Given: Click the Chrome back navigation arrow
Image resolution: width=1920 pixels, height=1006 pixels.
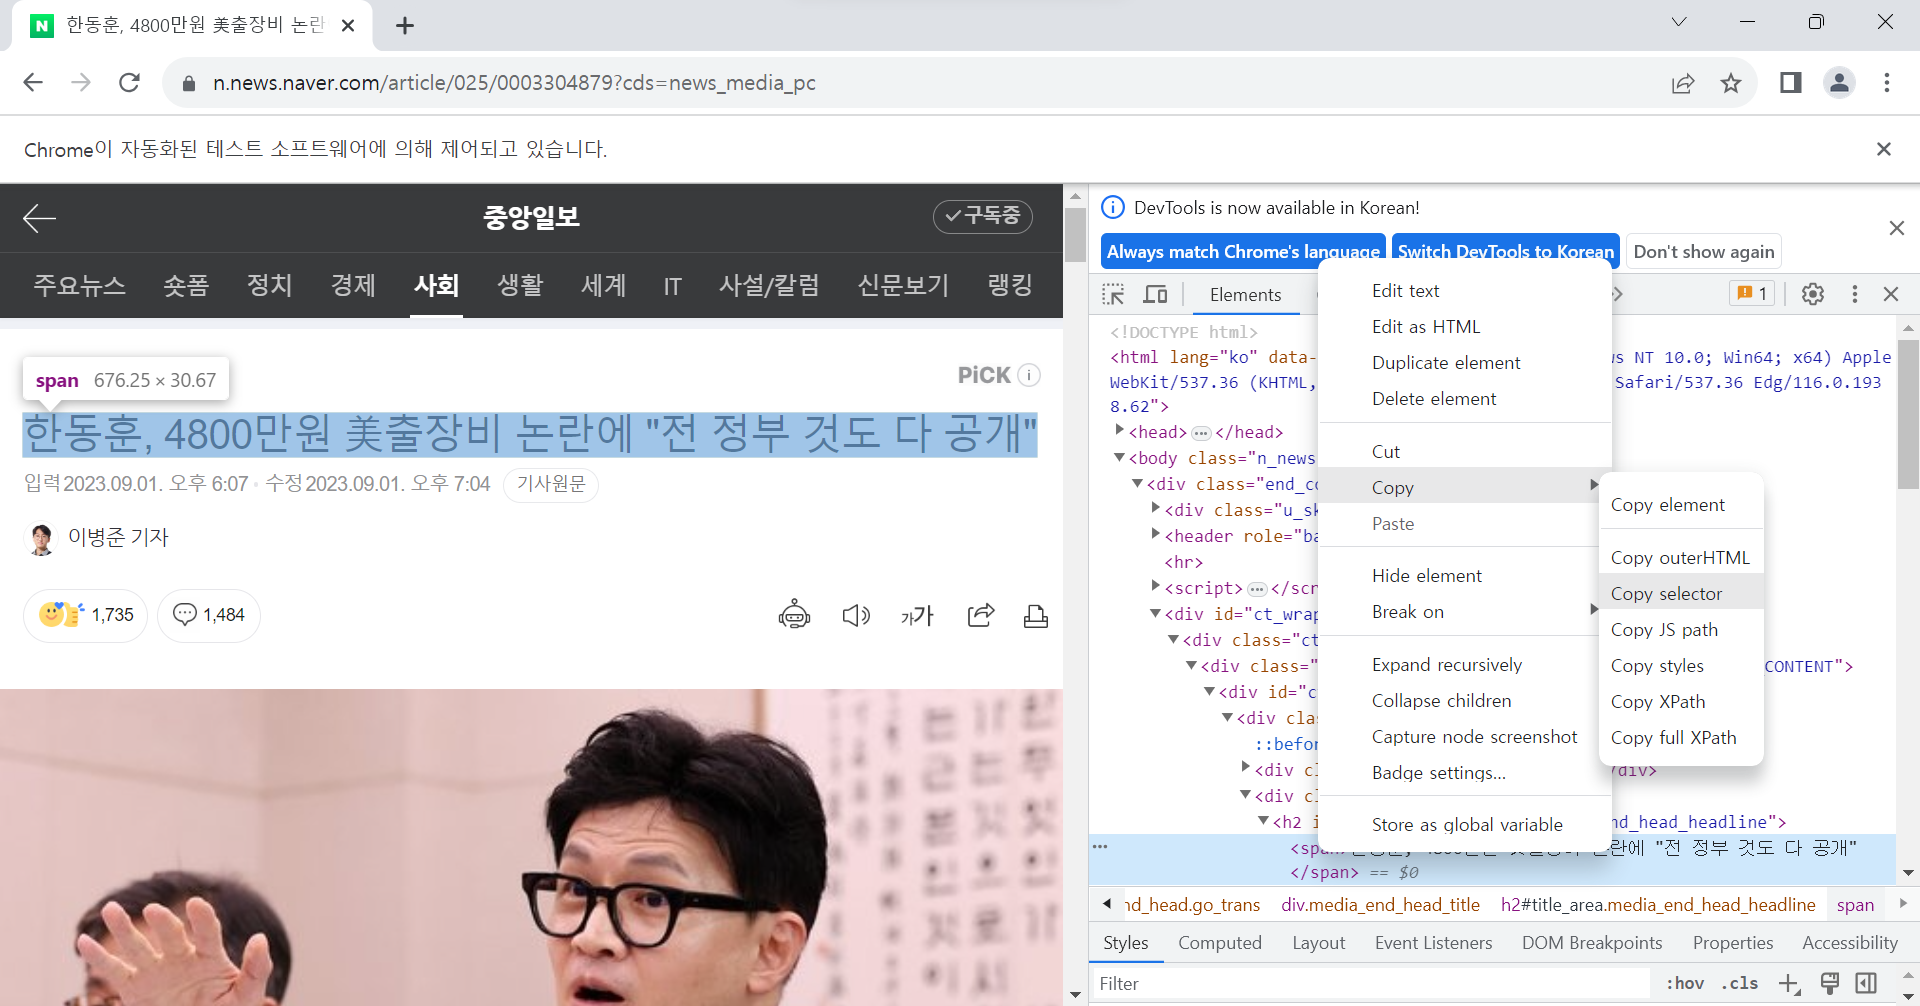Looking at the screenshot, I should click(x=33, y=83).
